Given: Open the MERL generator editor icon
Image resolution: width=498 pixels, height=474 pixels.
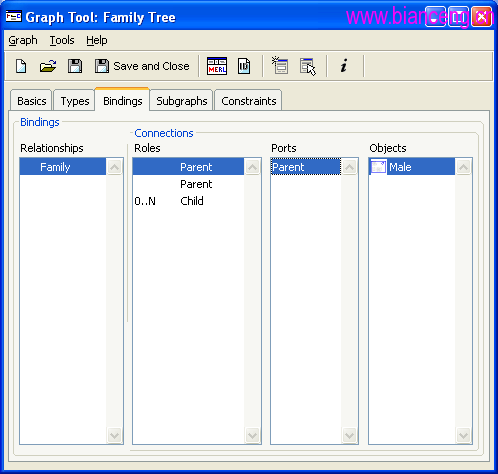Looking at the screenshot, I should 217,66.
